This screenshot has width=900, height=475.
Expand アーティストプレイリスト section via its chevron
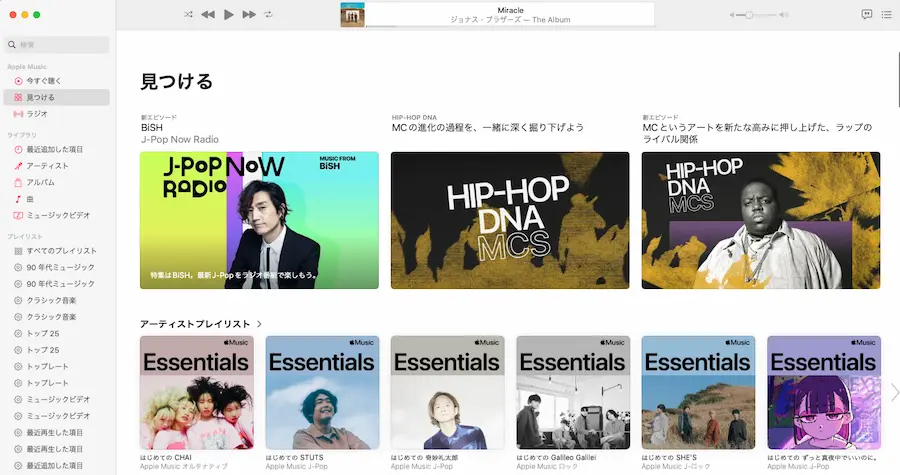click(259, 324)
